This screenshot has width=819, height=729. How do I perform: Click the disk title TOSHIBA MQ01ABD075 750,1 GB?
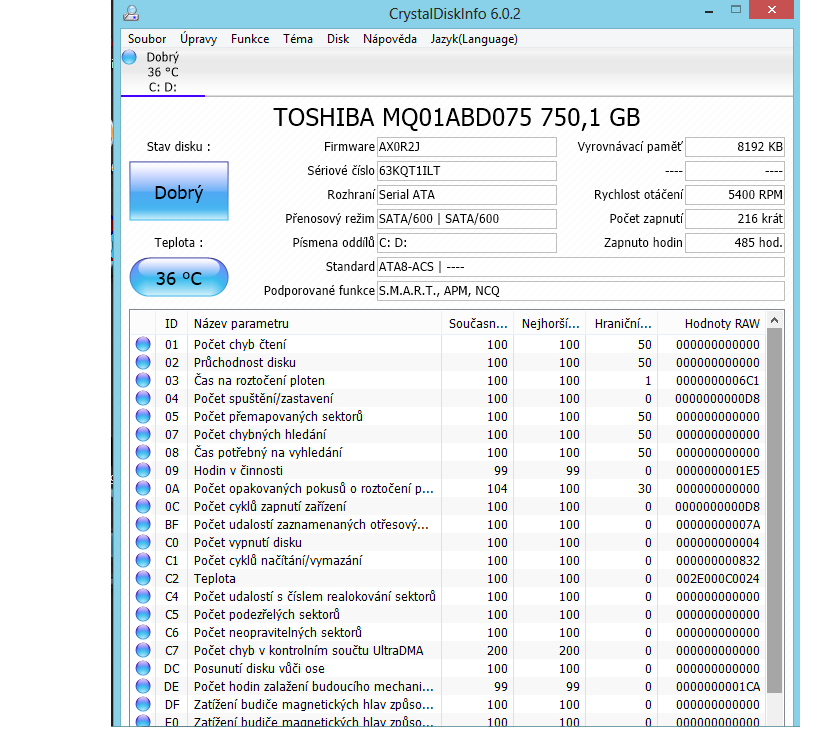click(457, 117)
